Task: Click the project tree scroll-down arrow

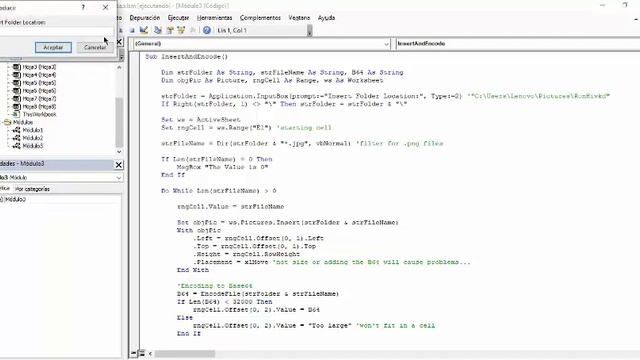Action: [x=119, y=151]
